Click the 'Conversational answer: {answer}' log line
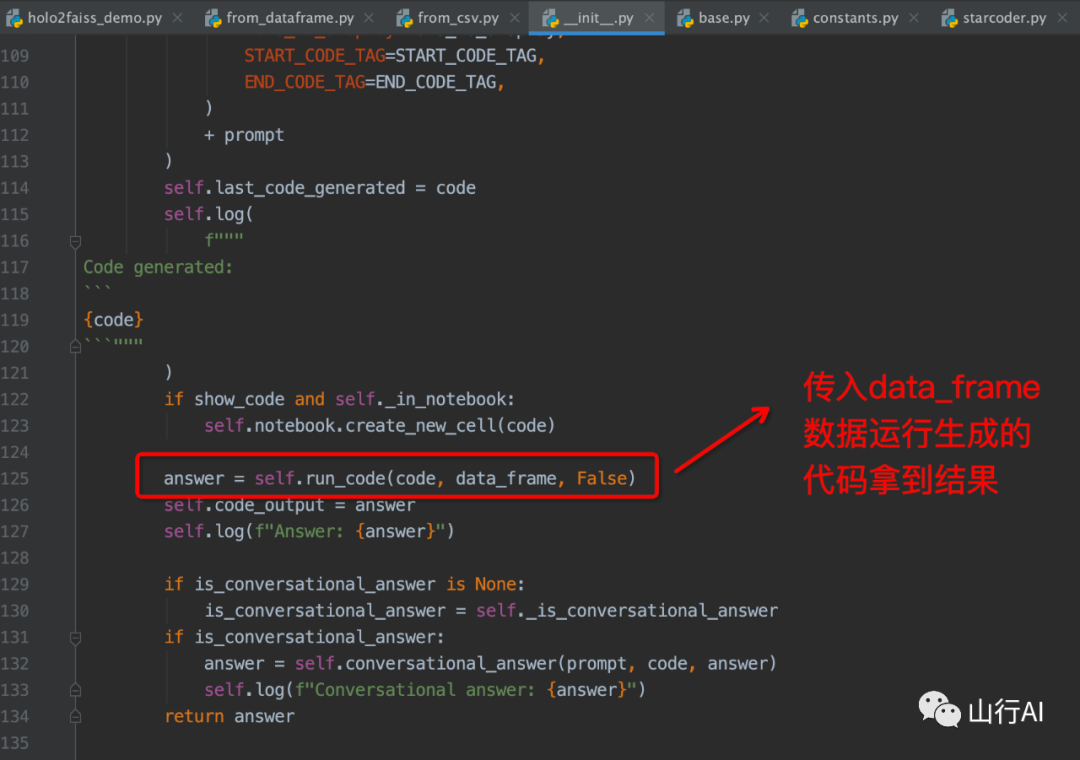 [x=425, y=690]
